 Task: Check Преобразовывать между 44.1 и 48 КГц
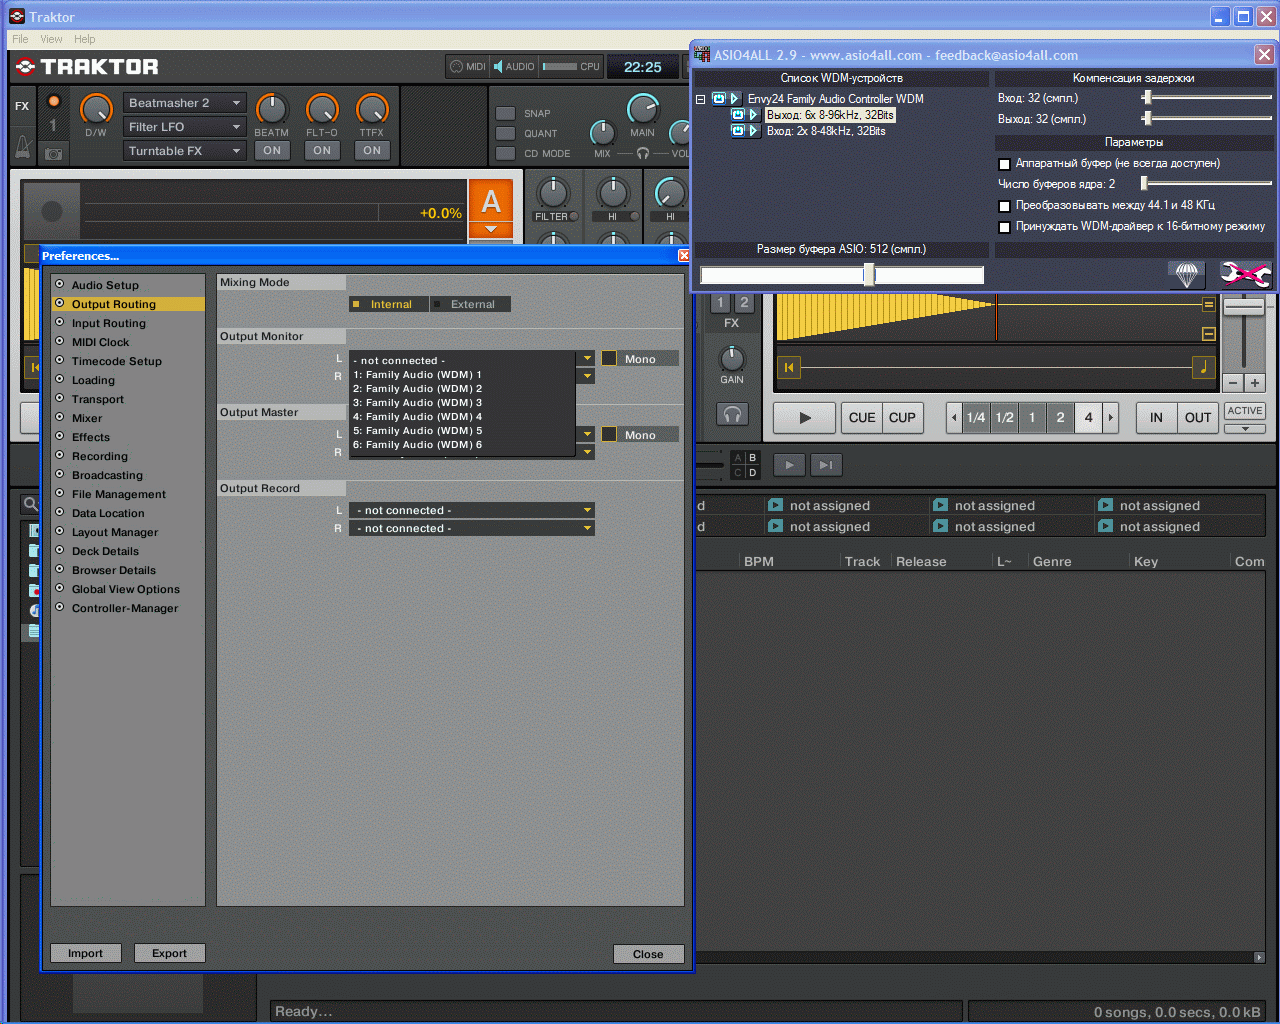tap(1004, 206)
